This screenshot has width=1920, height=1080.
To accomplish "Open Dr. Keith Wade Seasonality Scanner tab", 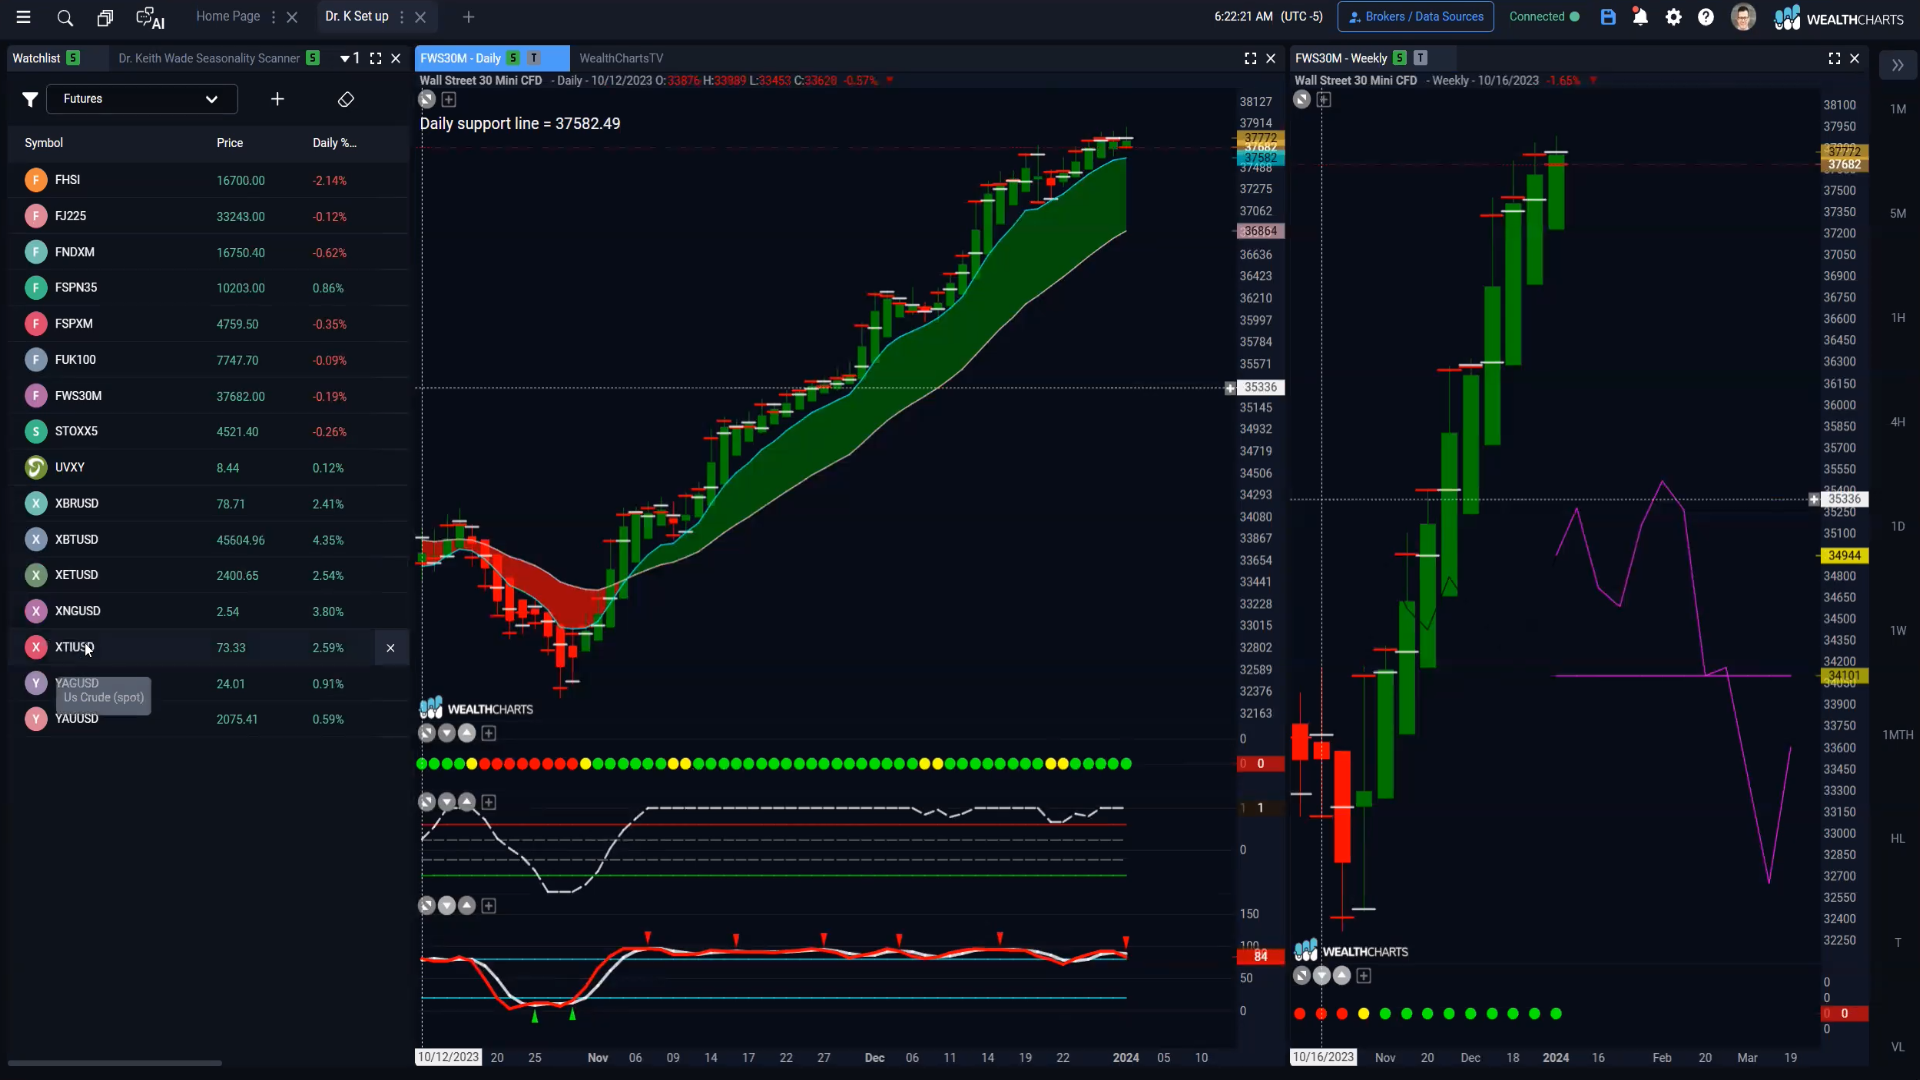I will coord(209,58).
